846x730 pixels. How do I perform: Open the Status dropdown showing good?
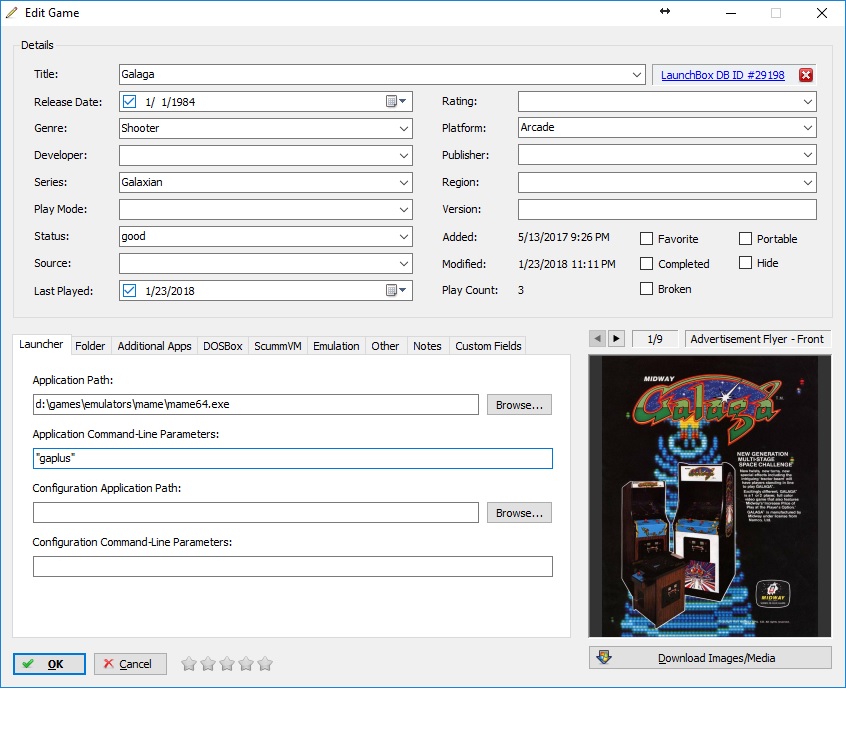click(x=404, y=236)
